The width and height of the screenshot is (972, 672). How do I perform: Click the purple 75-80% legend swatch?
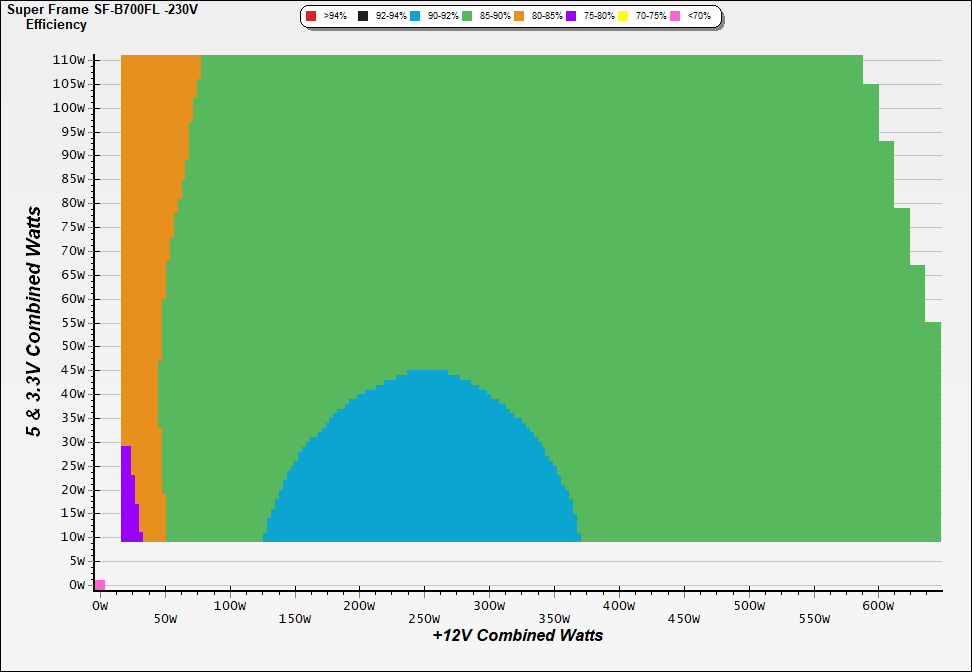point(571,17)
